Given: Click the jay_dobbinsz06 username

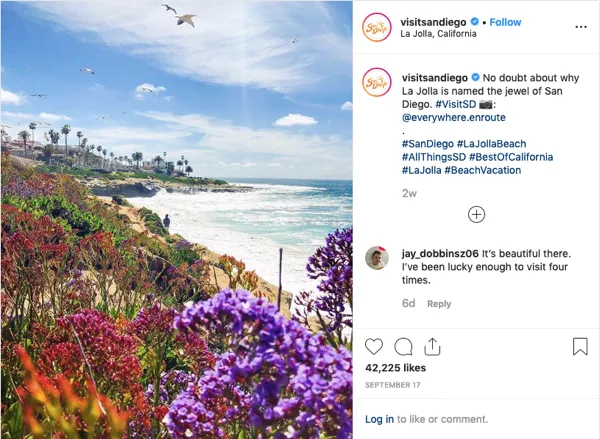Looking at the screenshot, I should 439,252.
